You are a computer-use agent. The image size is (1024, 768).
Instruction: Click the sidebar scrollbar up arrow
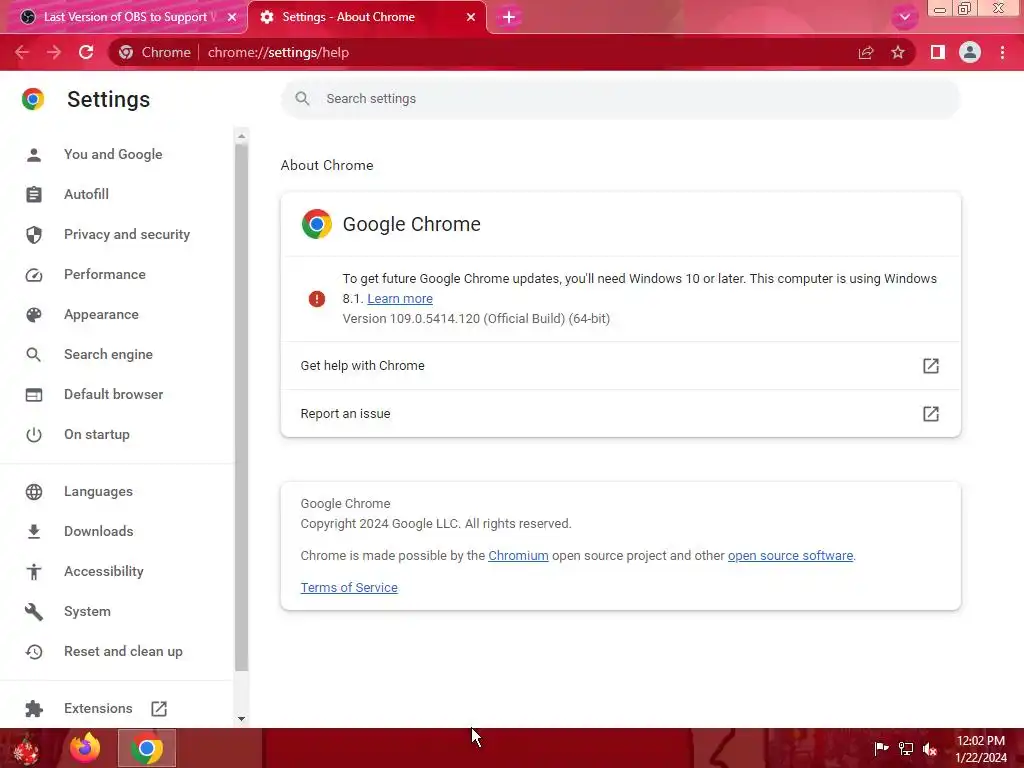242,136
